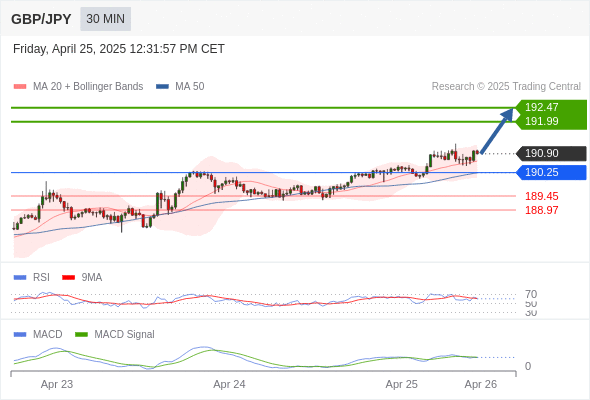Click the Friday April 25 timestamp text
Viewport: 590px width, 400px height.
(x=119, y=49)
